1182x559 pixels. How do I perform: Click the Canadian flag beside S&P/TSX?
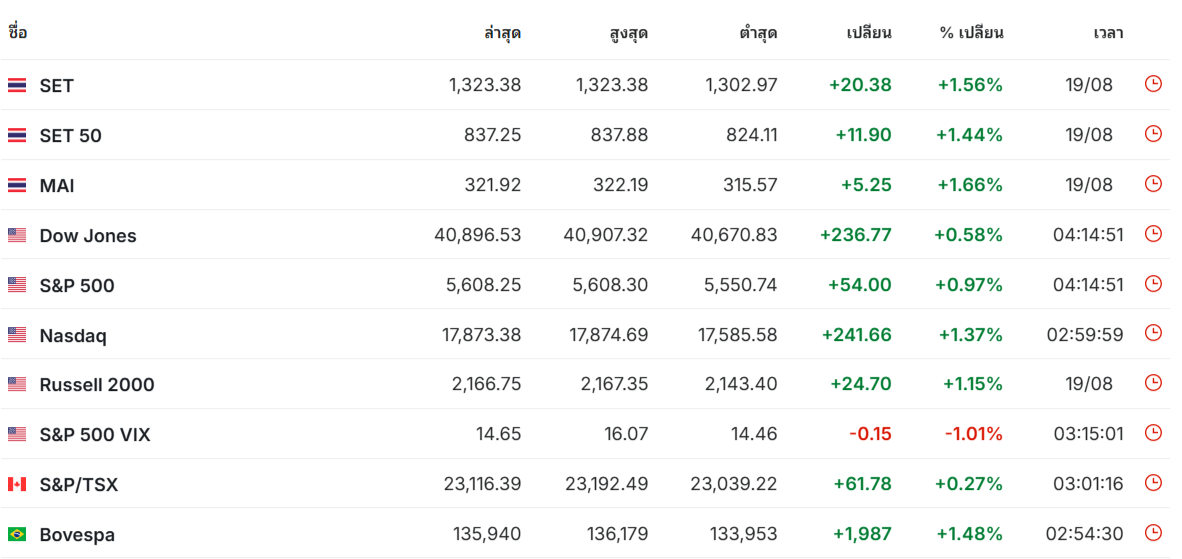pyautogui.click(x=17, y=484)
